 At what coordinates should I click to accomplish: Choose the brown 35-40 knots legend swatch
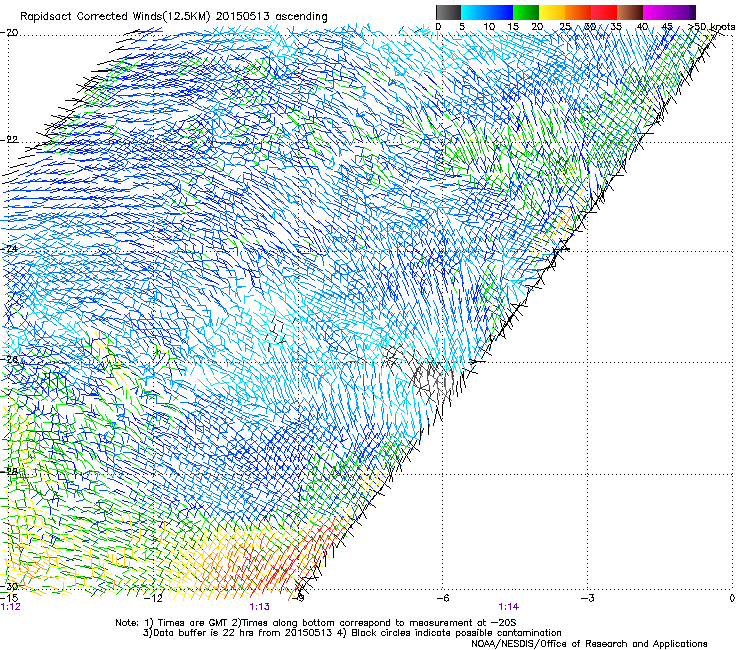click(630, 12)
